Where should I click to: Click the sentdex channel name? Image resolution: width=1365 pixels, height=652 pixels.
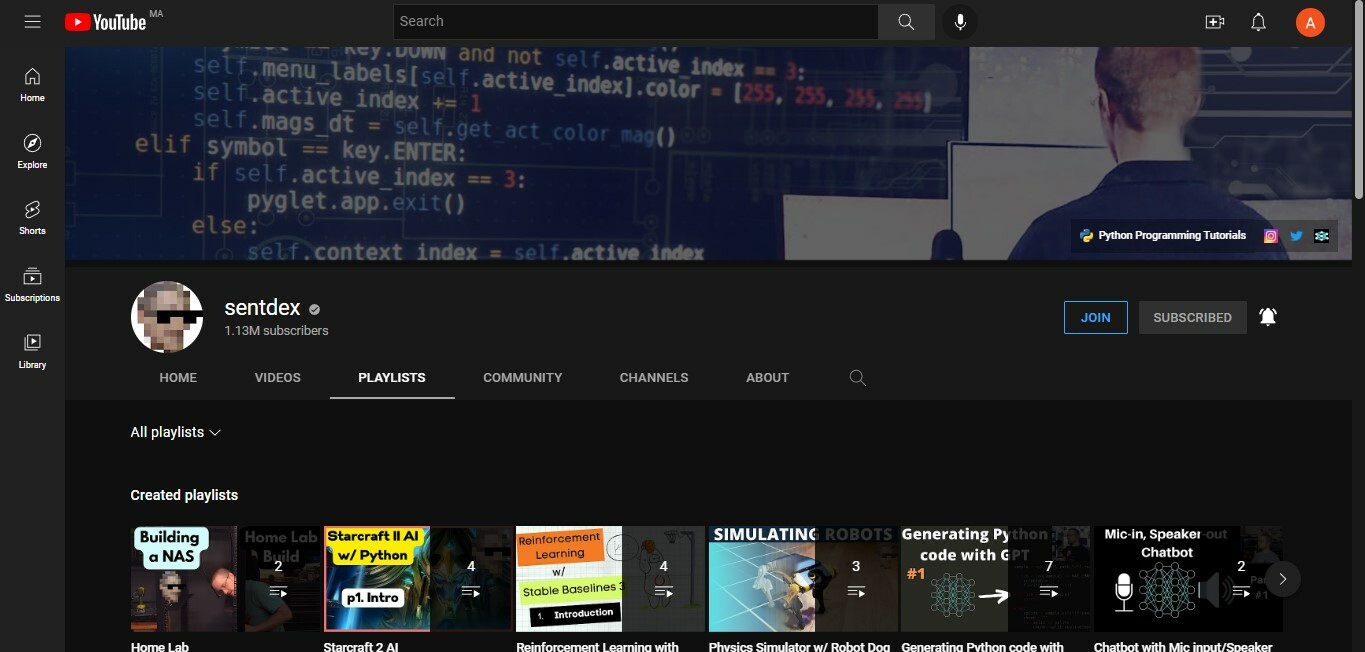pos(262,308)
